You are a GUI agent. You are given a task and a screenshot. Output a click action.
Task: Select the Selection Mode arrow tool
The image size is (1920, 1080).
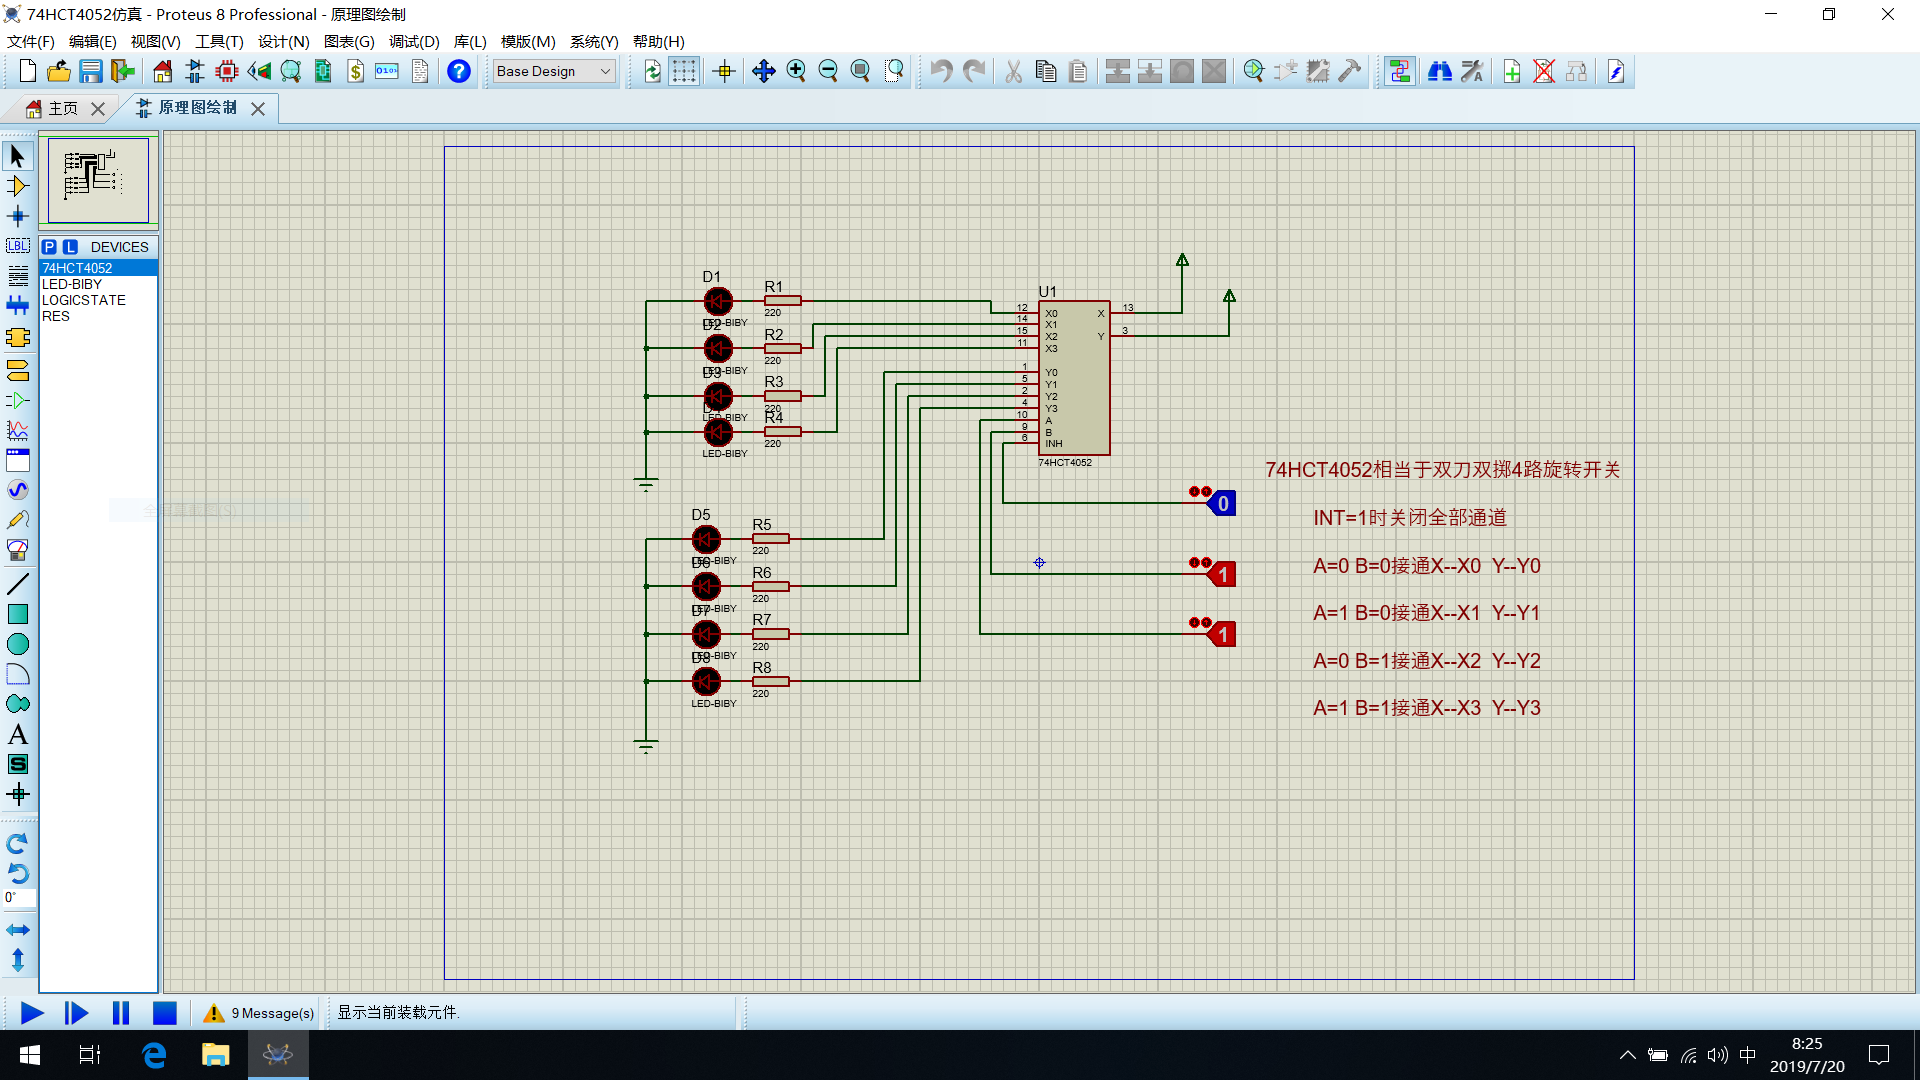point(18,156)
